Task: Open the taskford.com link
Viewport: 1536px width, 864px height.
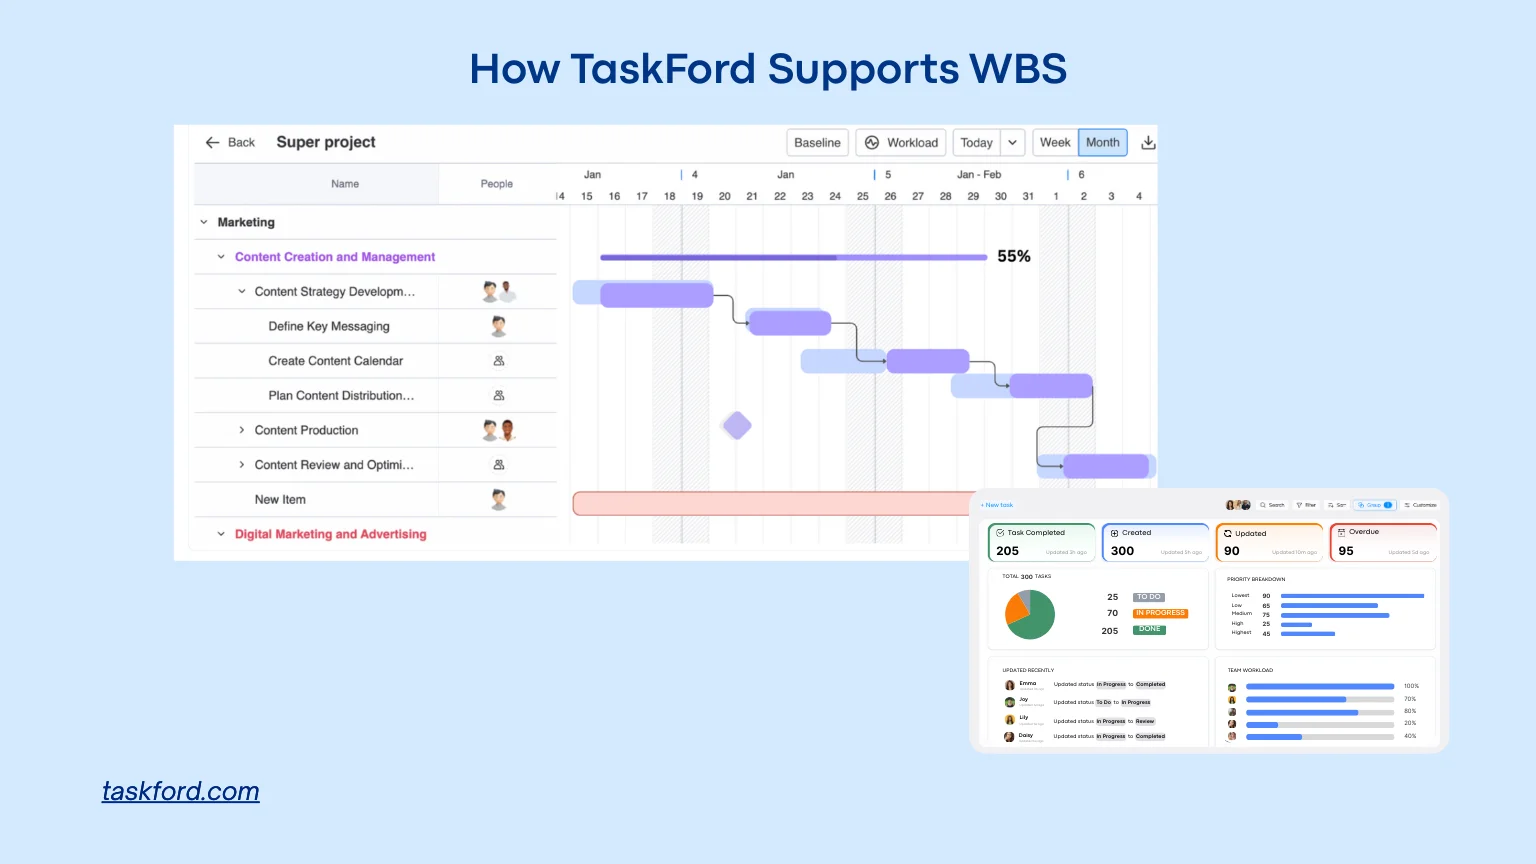Action: click(x=181, y=791)
